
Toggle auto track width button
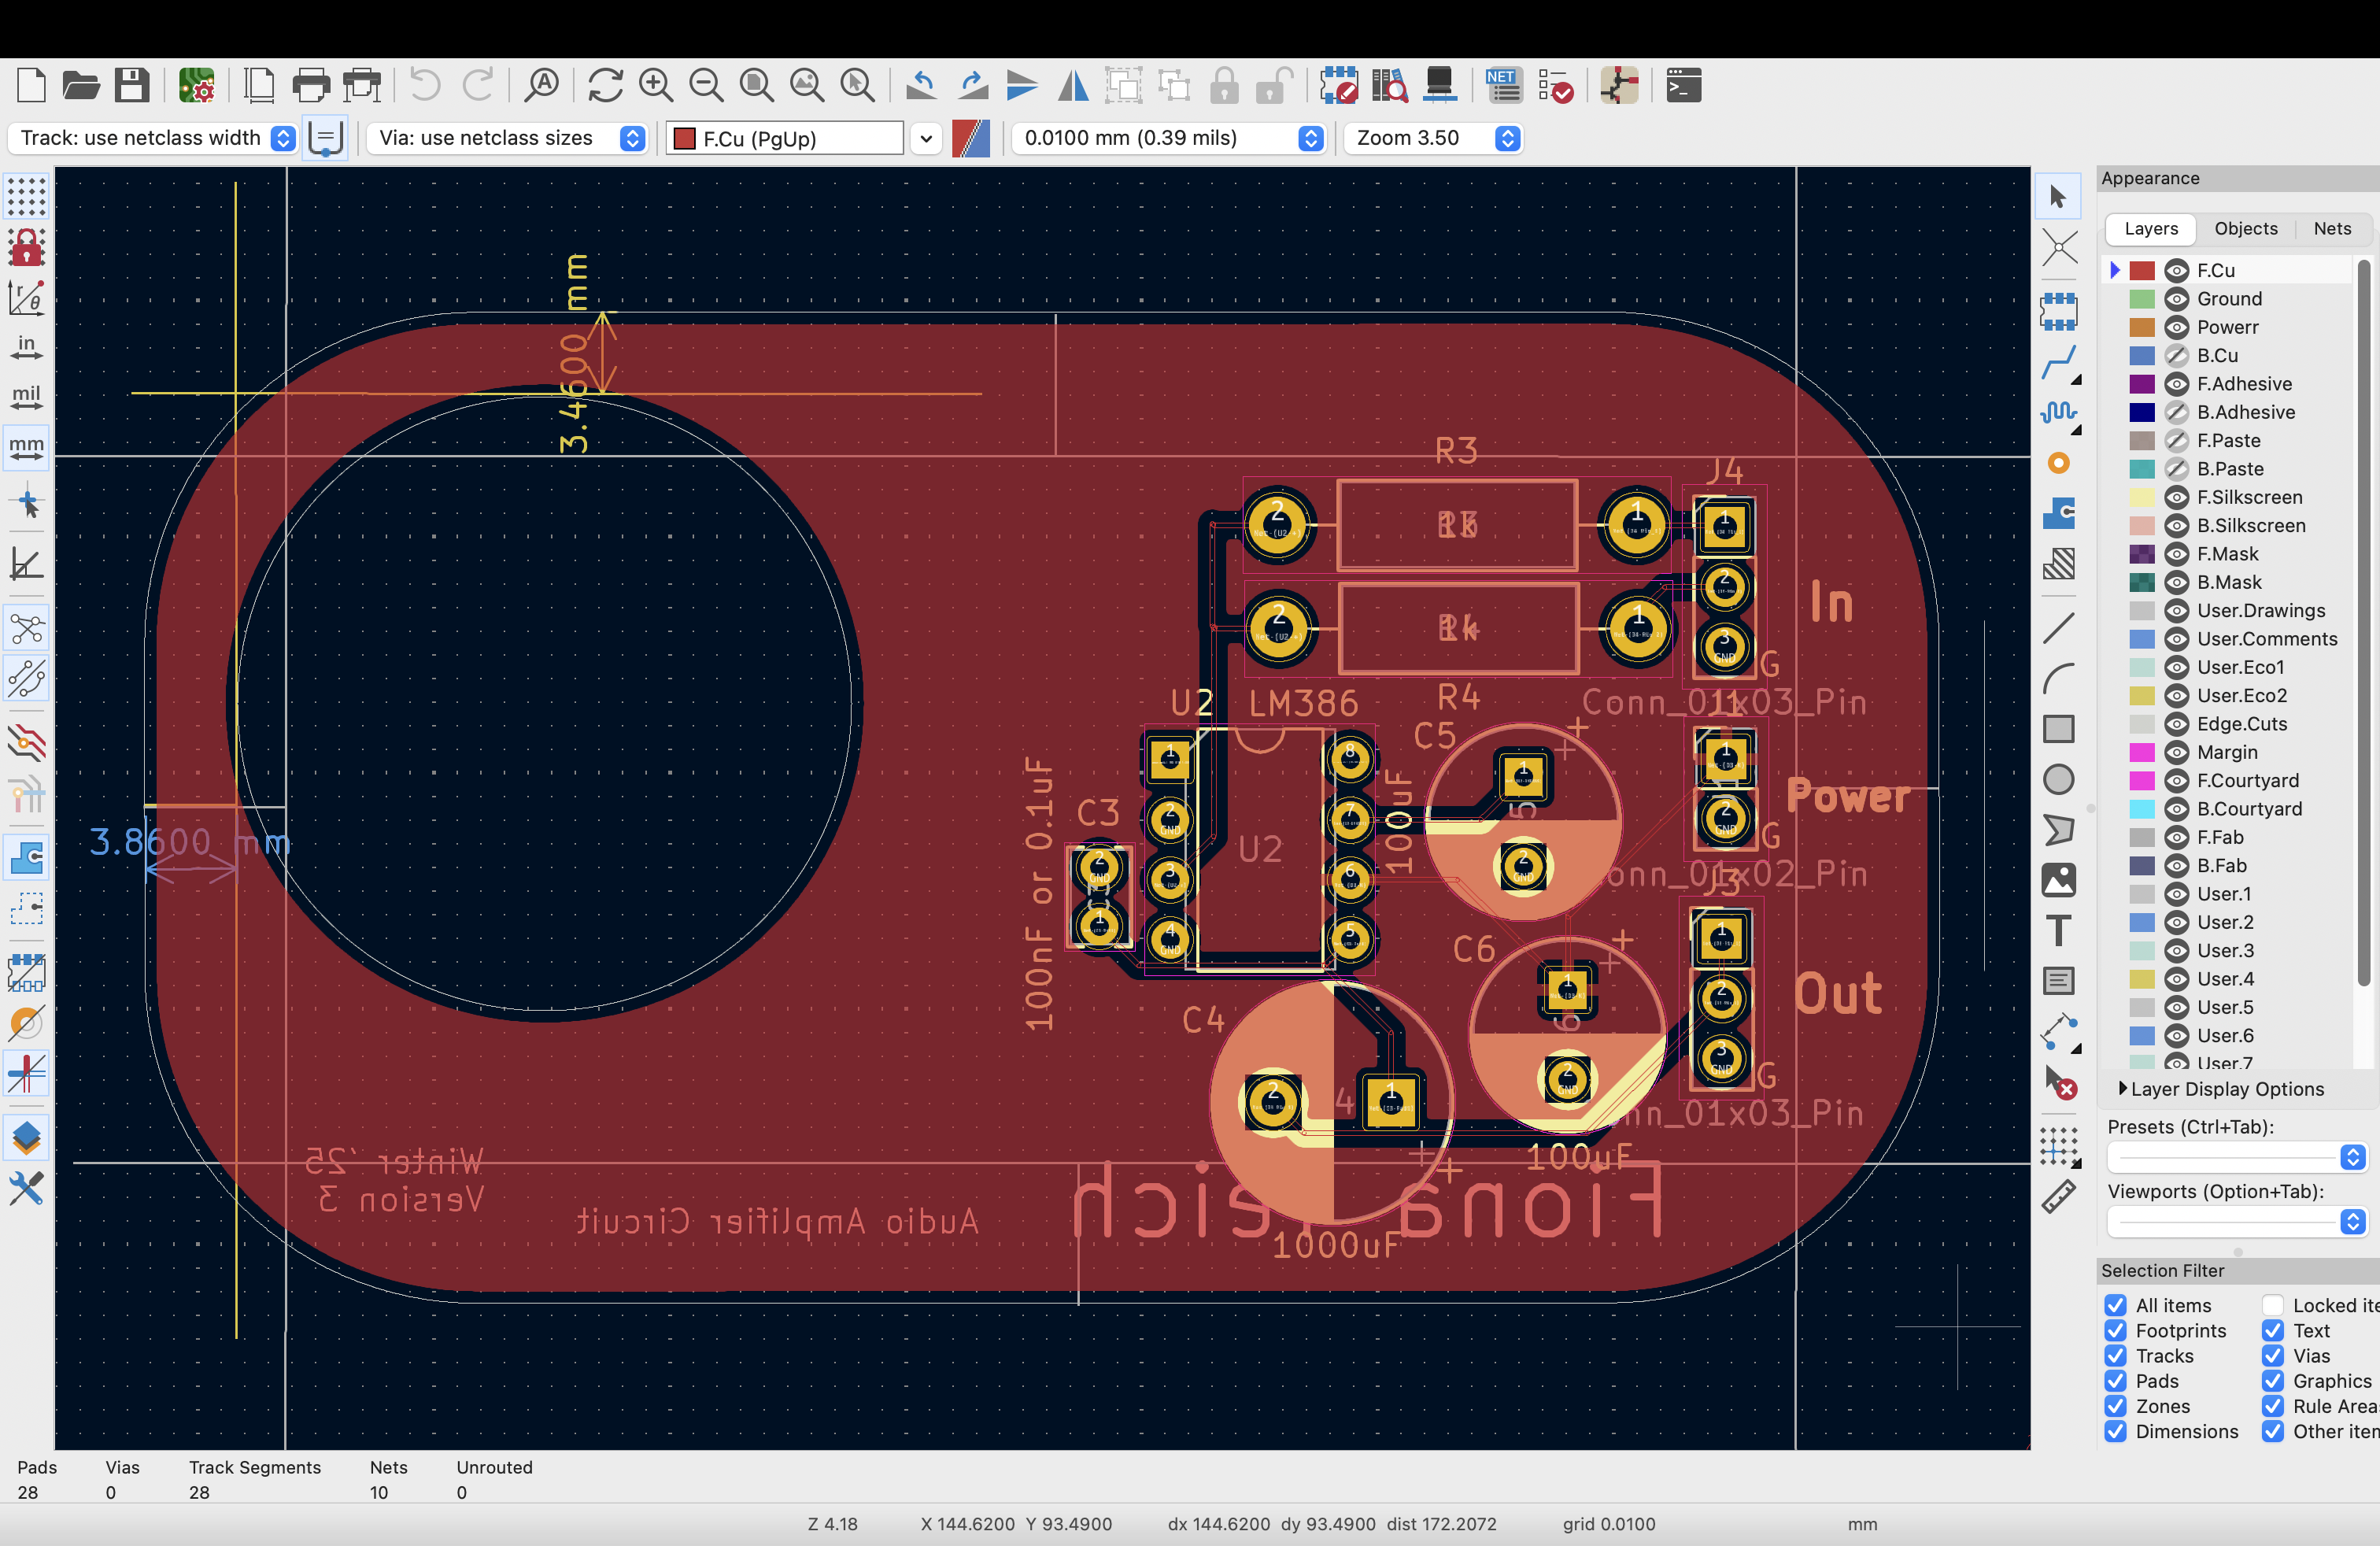pyautogui.click(x=325, y=138)
